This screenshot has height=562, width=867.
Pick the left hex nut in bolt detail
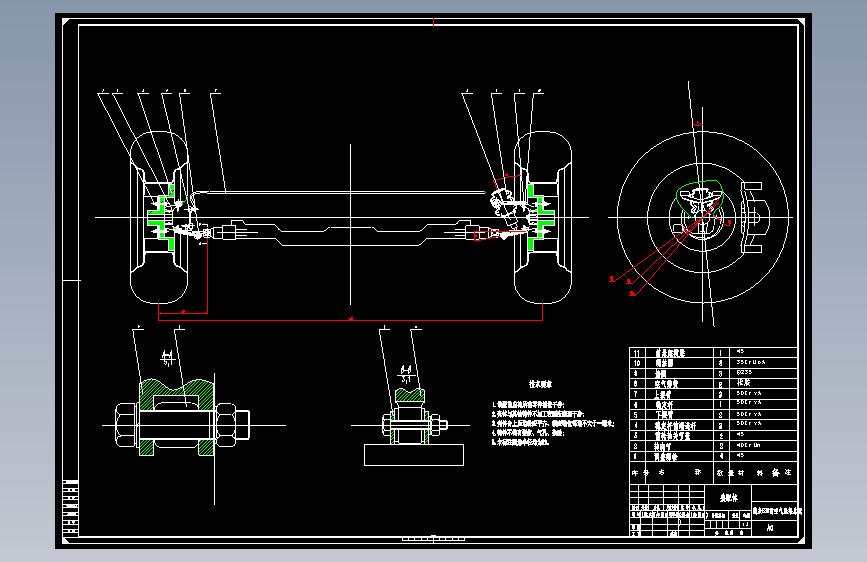[127, 425]
